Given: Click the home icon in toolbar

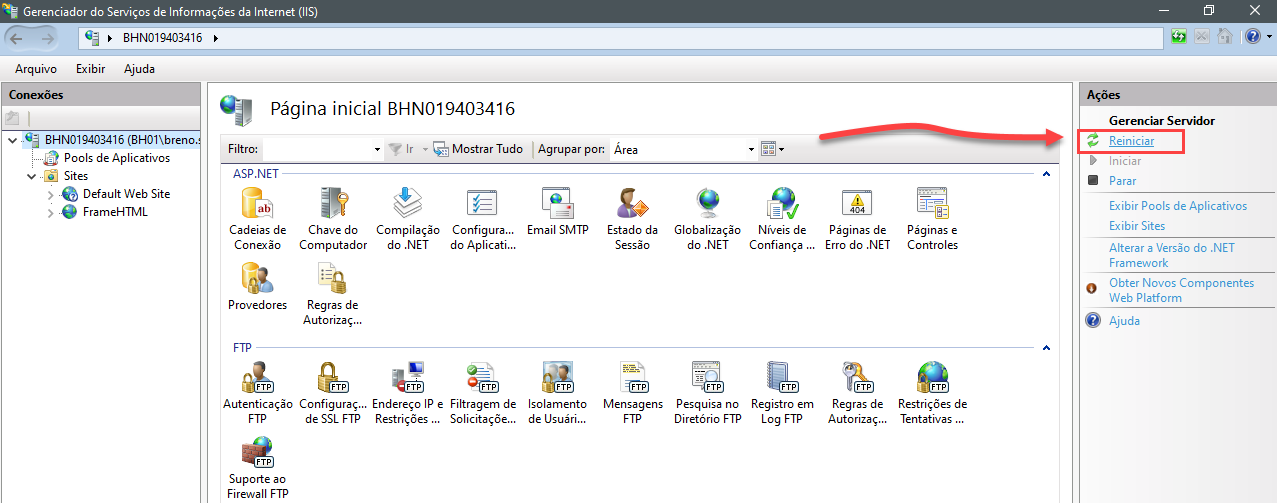Looking at the screenshot, I should 1224,37.
